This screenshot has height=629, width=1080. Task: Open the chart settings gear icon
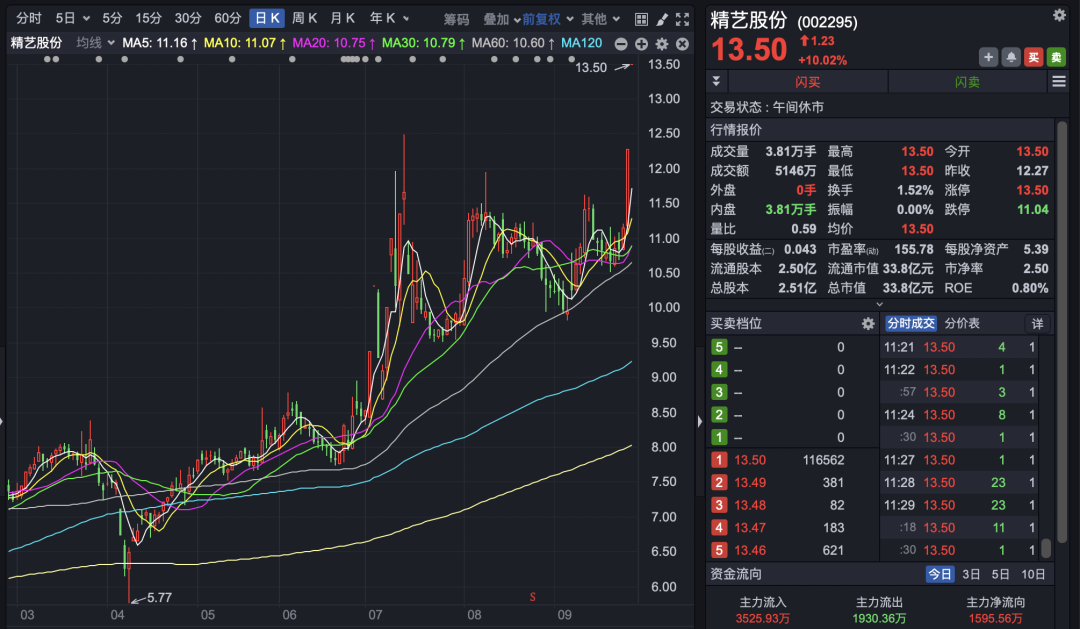[x=661, y=44]
